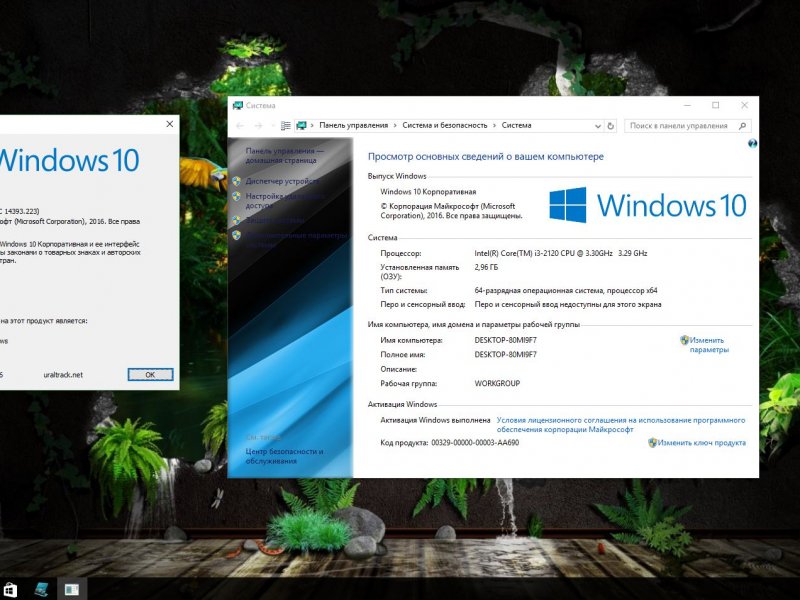Open the blue winver app on the taskbar

pyautogui.click(x=41, y=590)
